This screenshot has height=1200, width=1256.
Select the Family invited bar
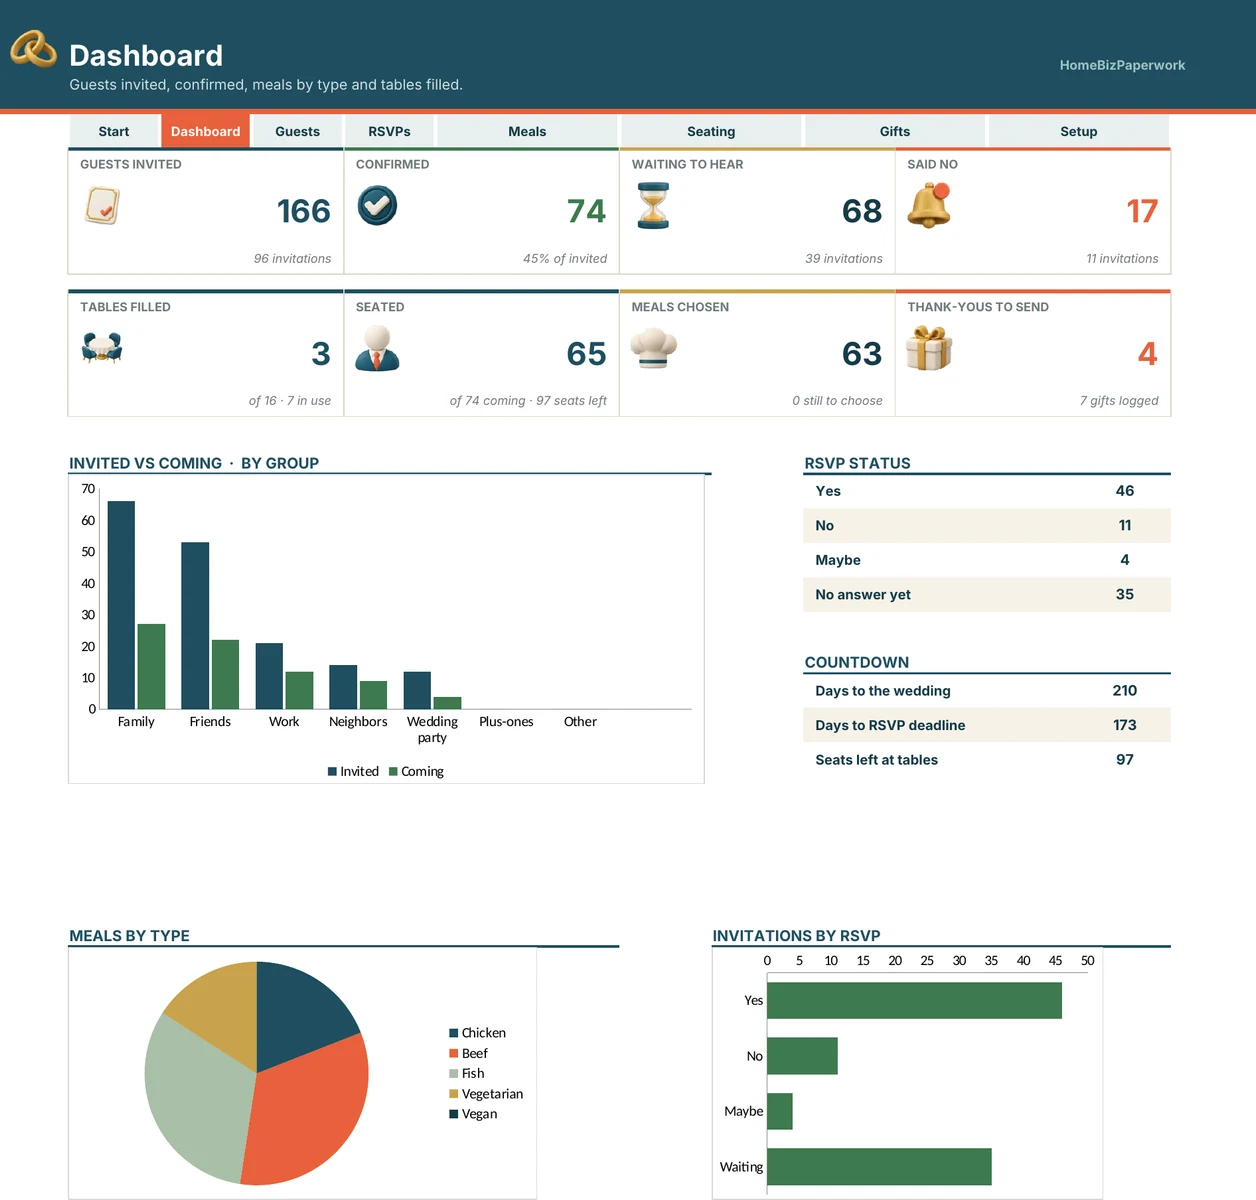(121, 605)
